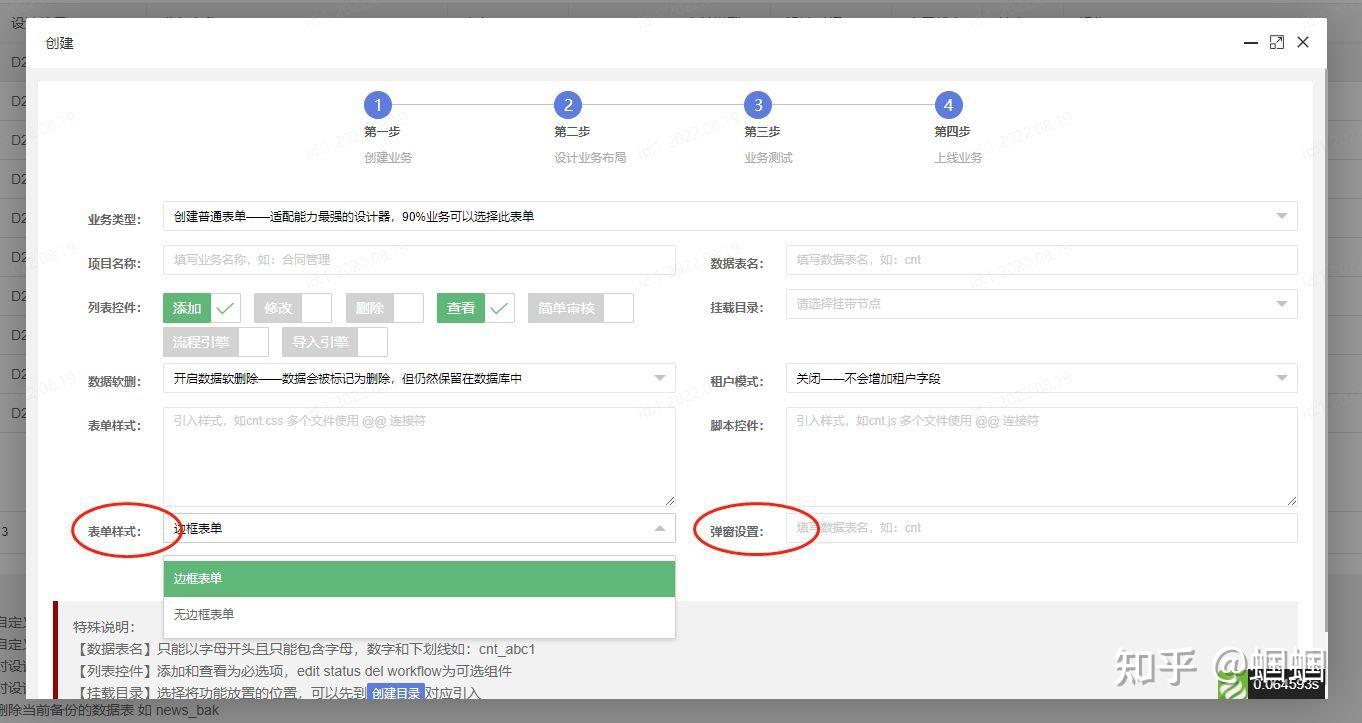Click the 创建目录 button in the notes
This screenshot has height=723, width=1362.
[396, 691]
